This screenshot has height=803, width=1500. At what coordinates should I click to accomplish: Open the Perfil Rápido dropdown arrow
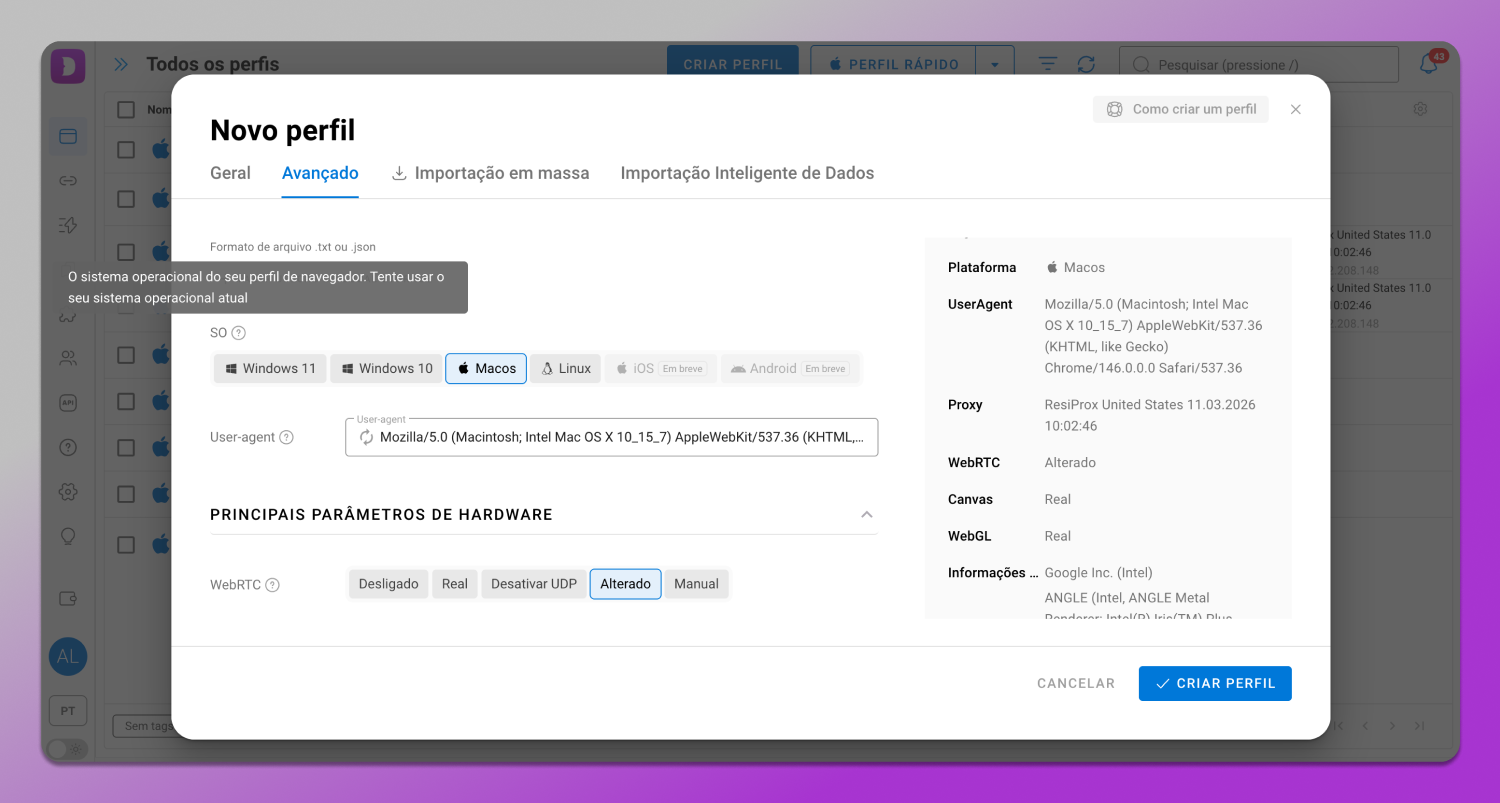coord(994,64)
